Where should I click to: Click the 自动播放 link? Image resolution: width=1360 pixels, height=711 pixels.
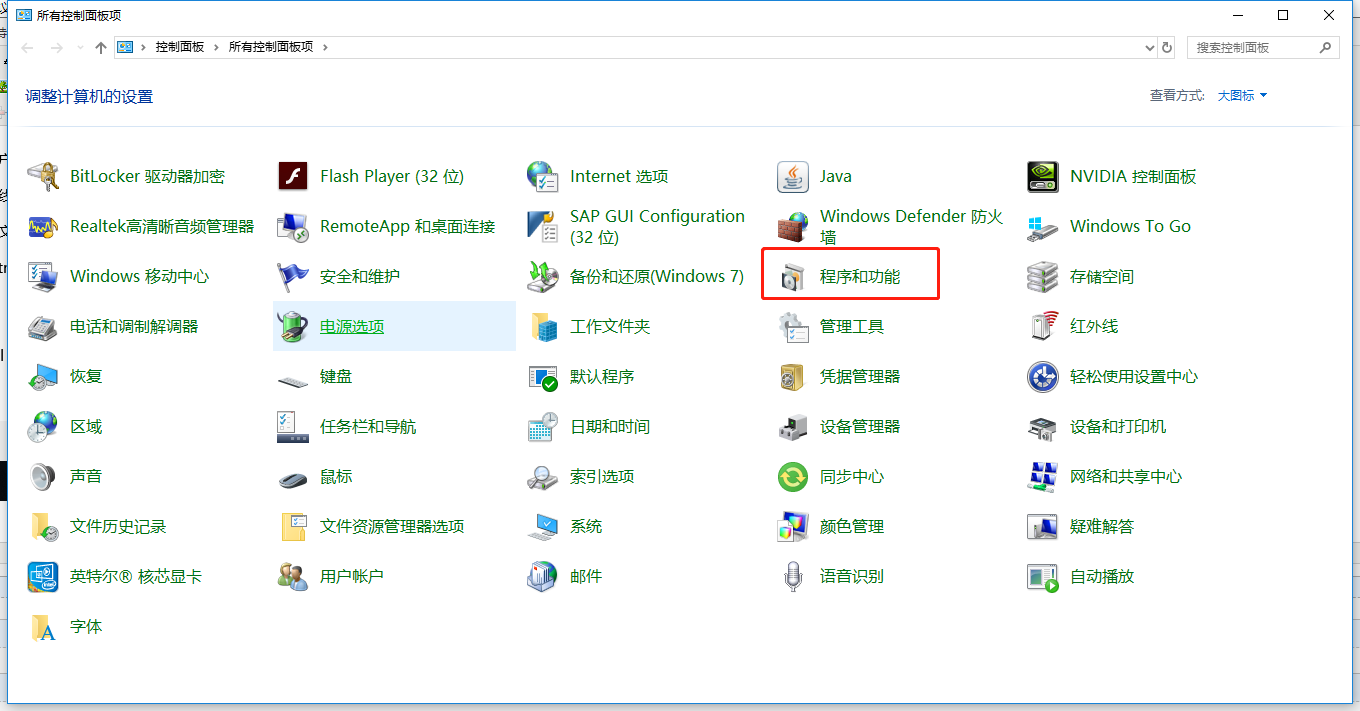(1102, 577)
